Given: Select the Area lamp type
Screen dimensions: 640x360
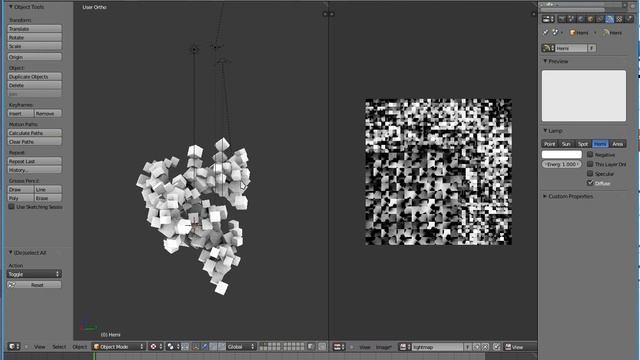Looking at the screenshot, I should 618,144.
